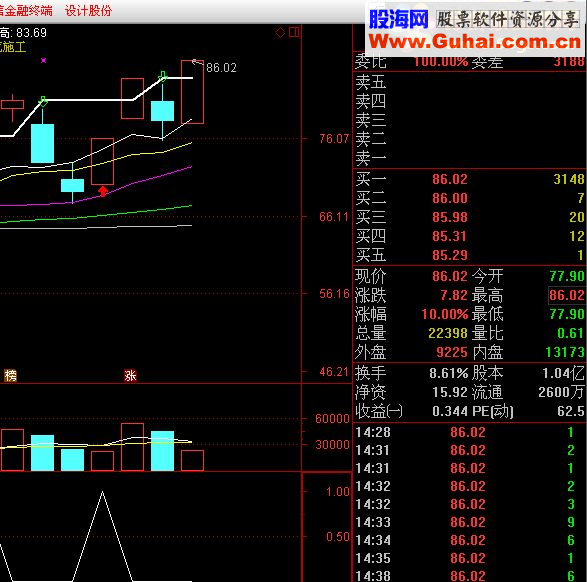Click the tallest red volume bar
The width and height of the screenshot is (587, 582).
[x=133, y=447]
